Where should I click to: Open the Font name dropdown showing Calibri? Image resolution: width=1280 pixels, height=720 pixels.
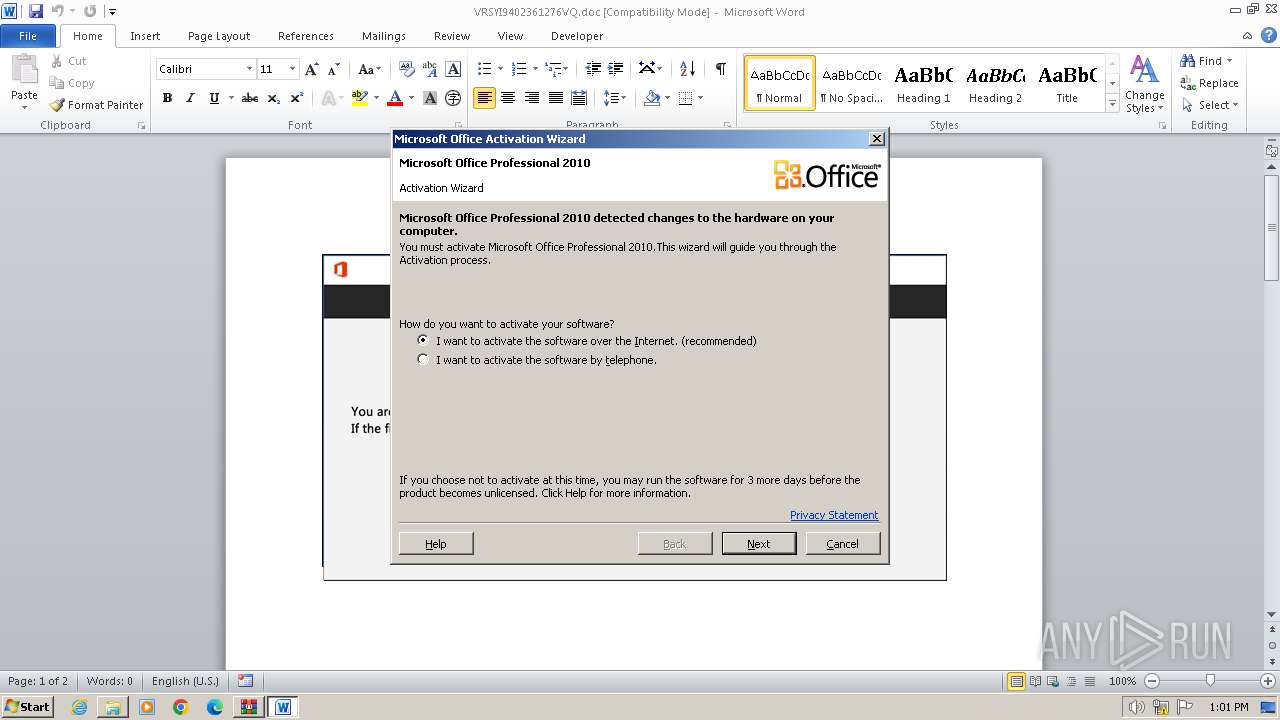[249, 69]
